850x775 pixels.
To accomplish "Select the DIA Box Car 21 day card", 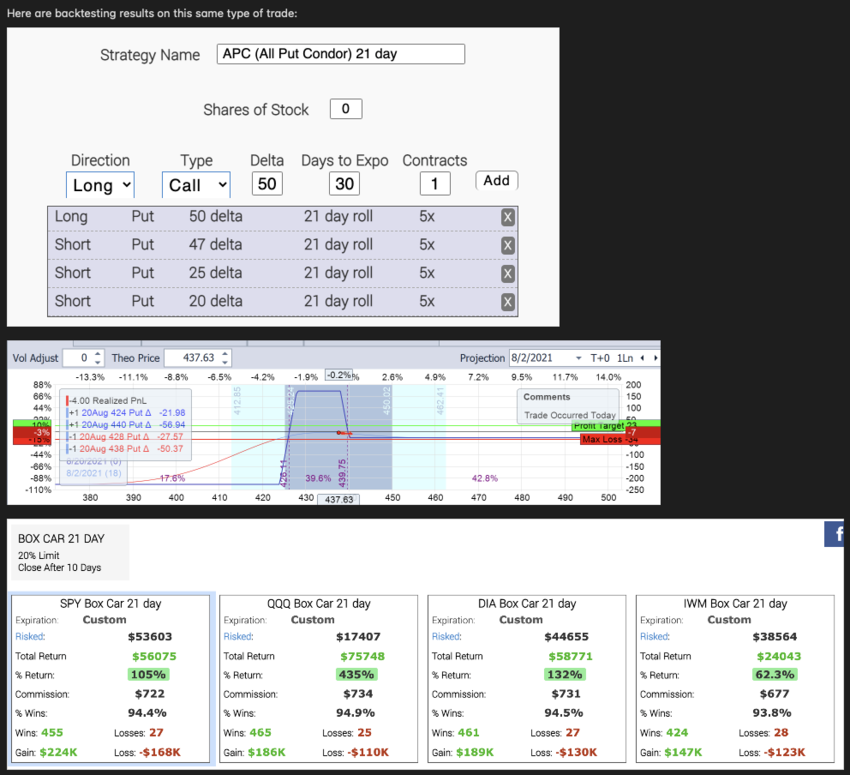I will coord(527,679).
